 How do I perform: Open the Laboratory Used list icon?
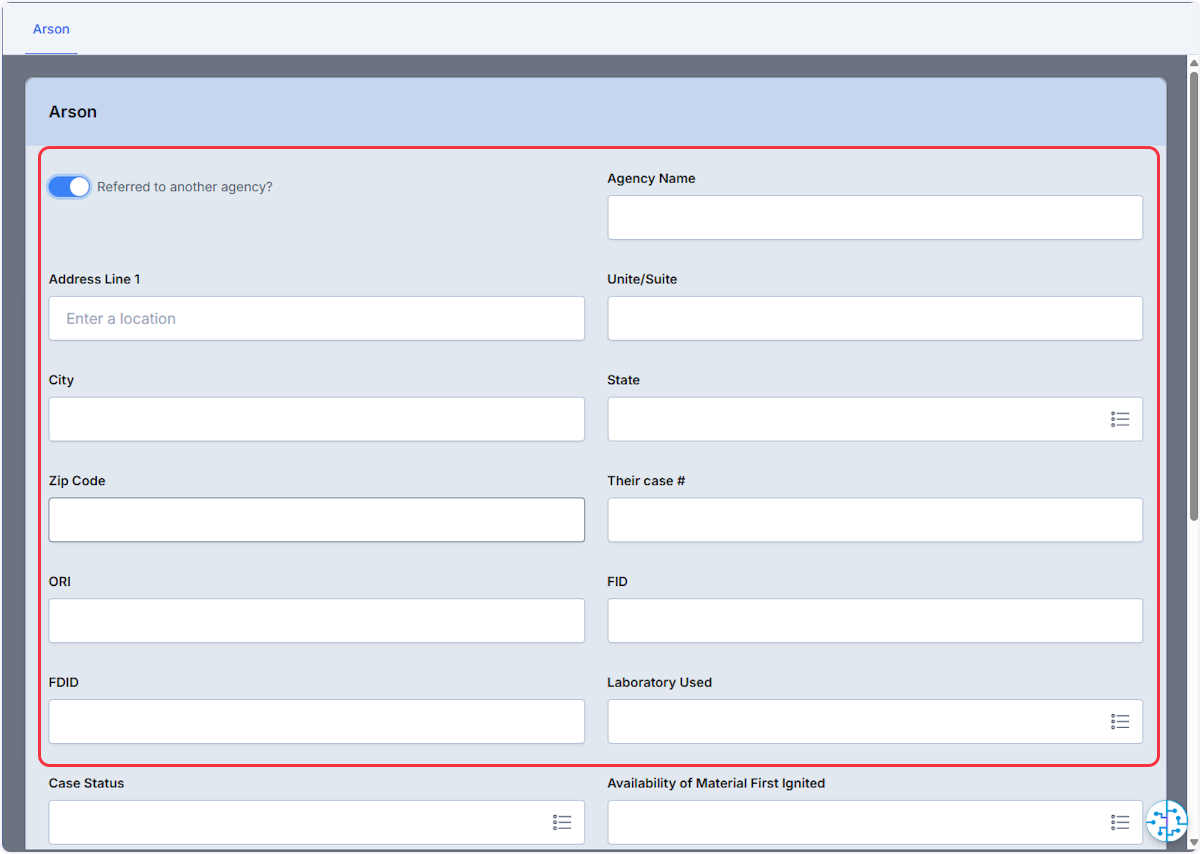(x=1120, y=721)
